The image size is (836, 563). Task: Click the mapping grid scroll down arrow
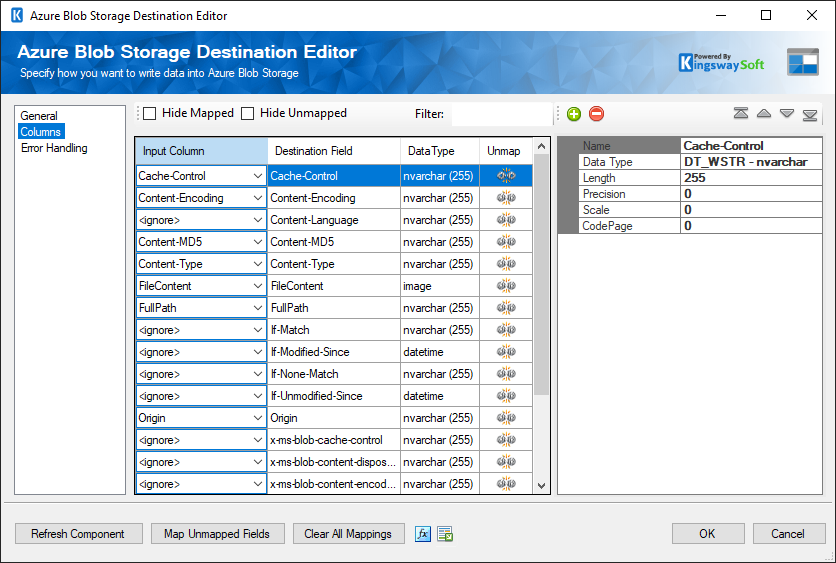(x=542, y=485)
